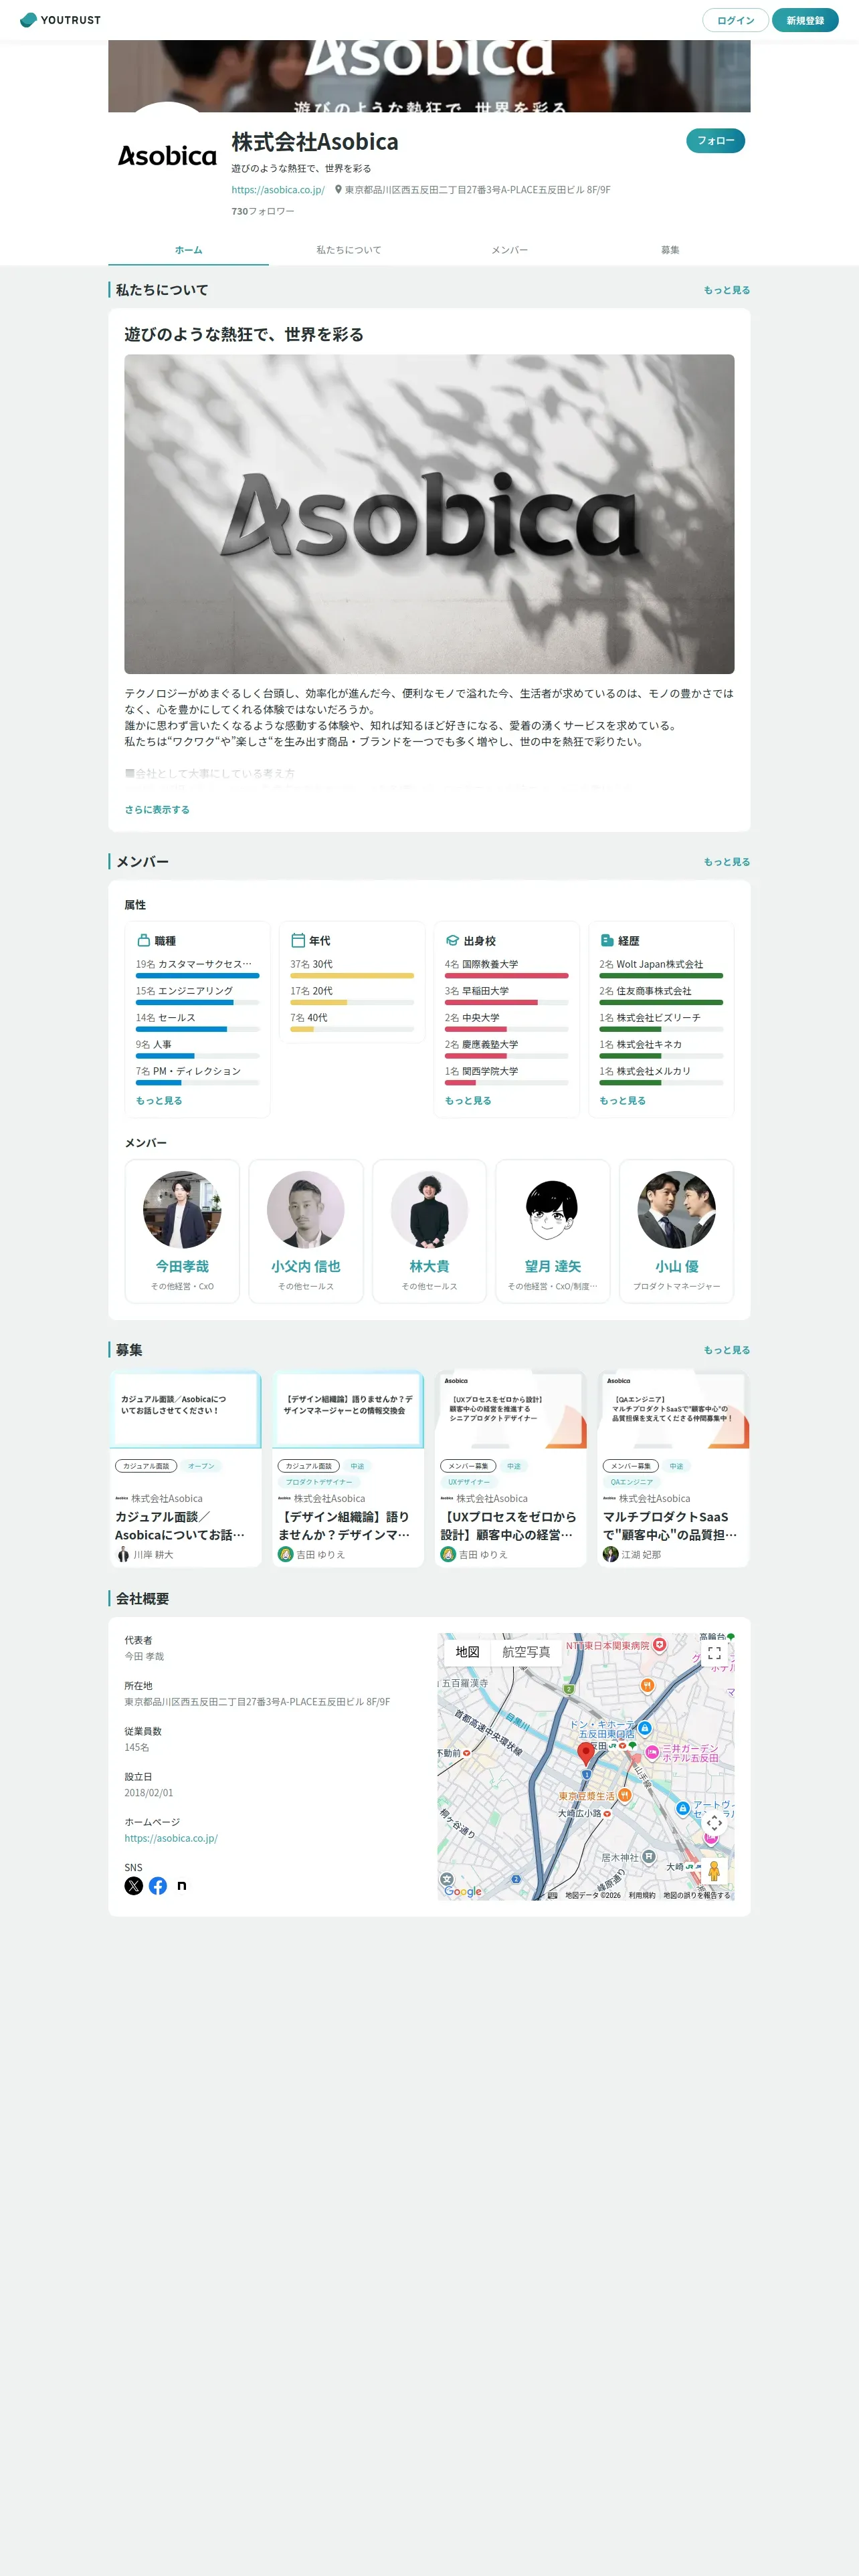Viewport: 859px width, 2576px height.
Task: Click 江湖 妃那's avatar on QA card
Action: (x=610, y=1554)
